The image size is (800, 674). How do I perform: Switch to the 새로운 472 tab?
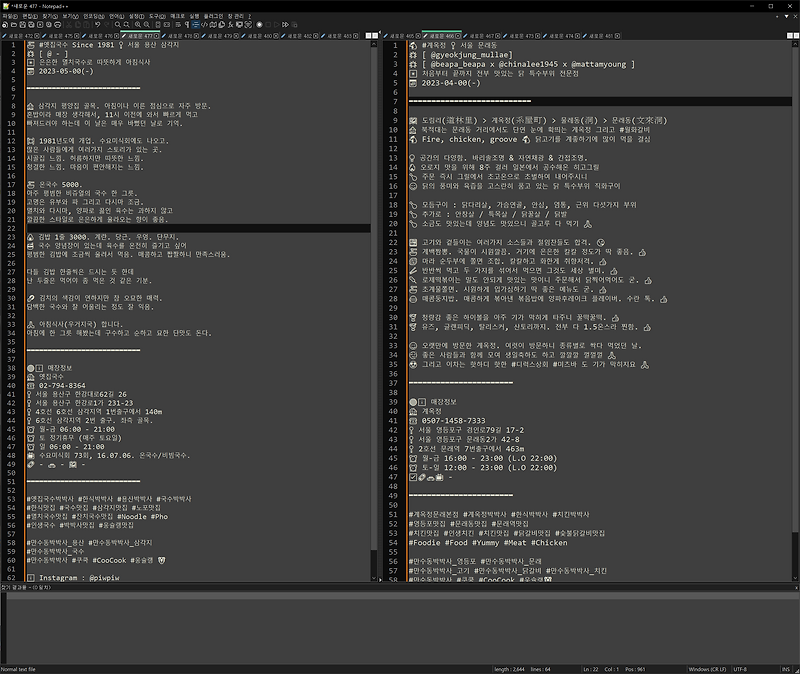pos(21,36)
